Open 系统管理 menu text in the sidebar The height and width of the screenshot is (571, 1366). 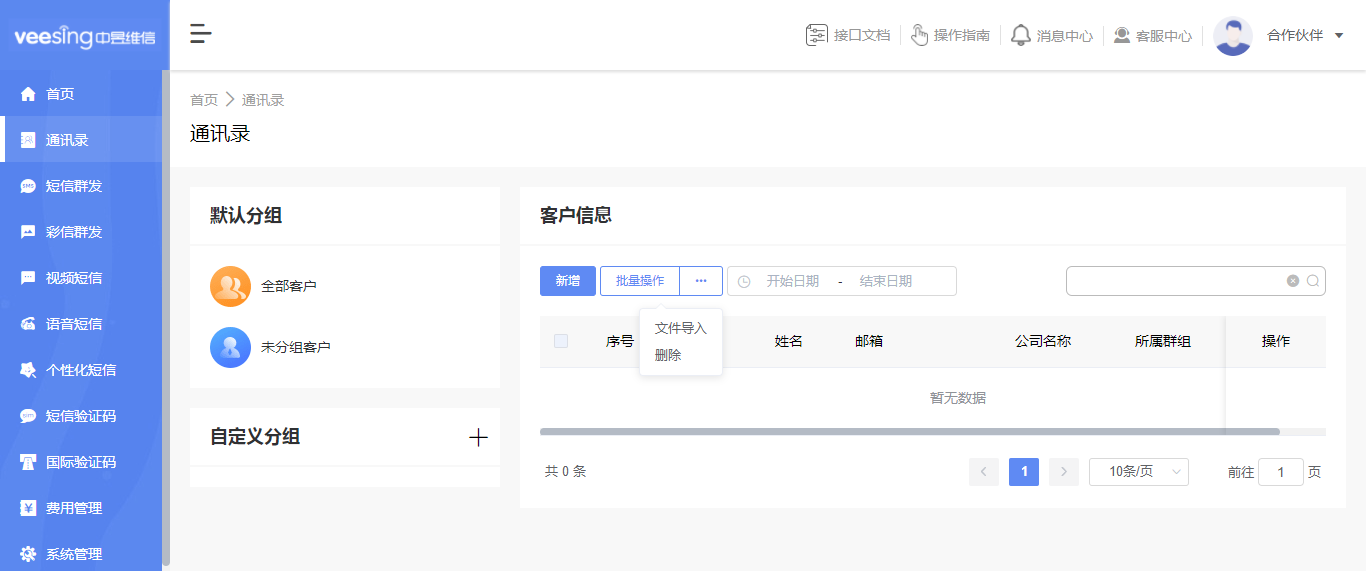tap(74, 554)
